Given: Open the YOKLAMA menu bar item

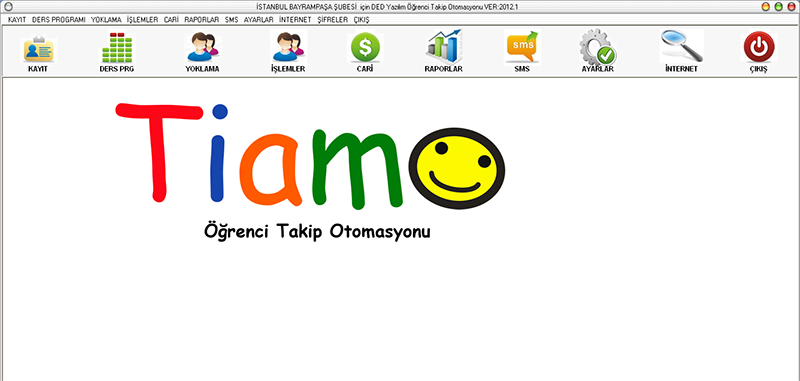Looking at the screenshot, I should pos(106,20).
